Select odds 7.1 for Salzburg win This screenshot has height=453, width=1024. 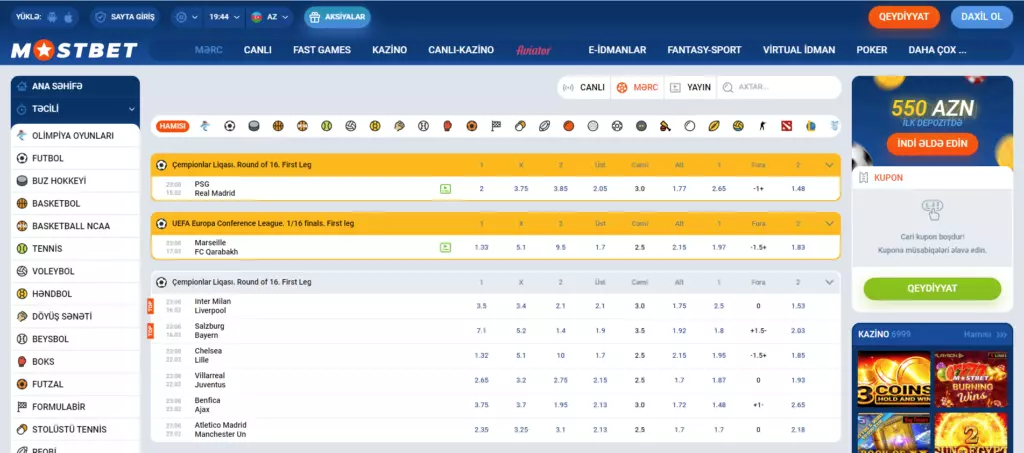pos(481,331)
